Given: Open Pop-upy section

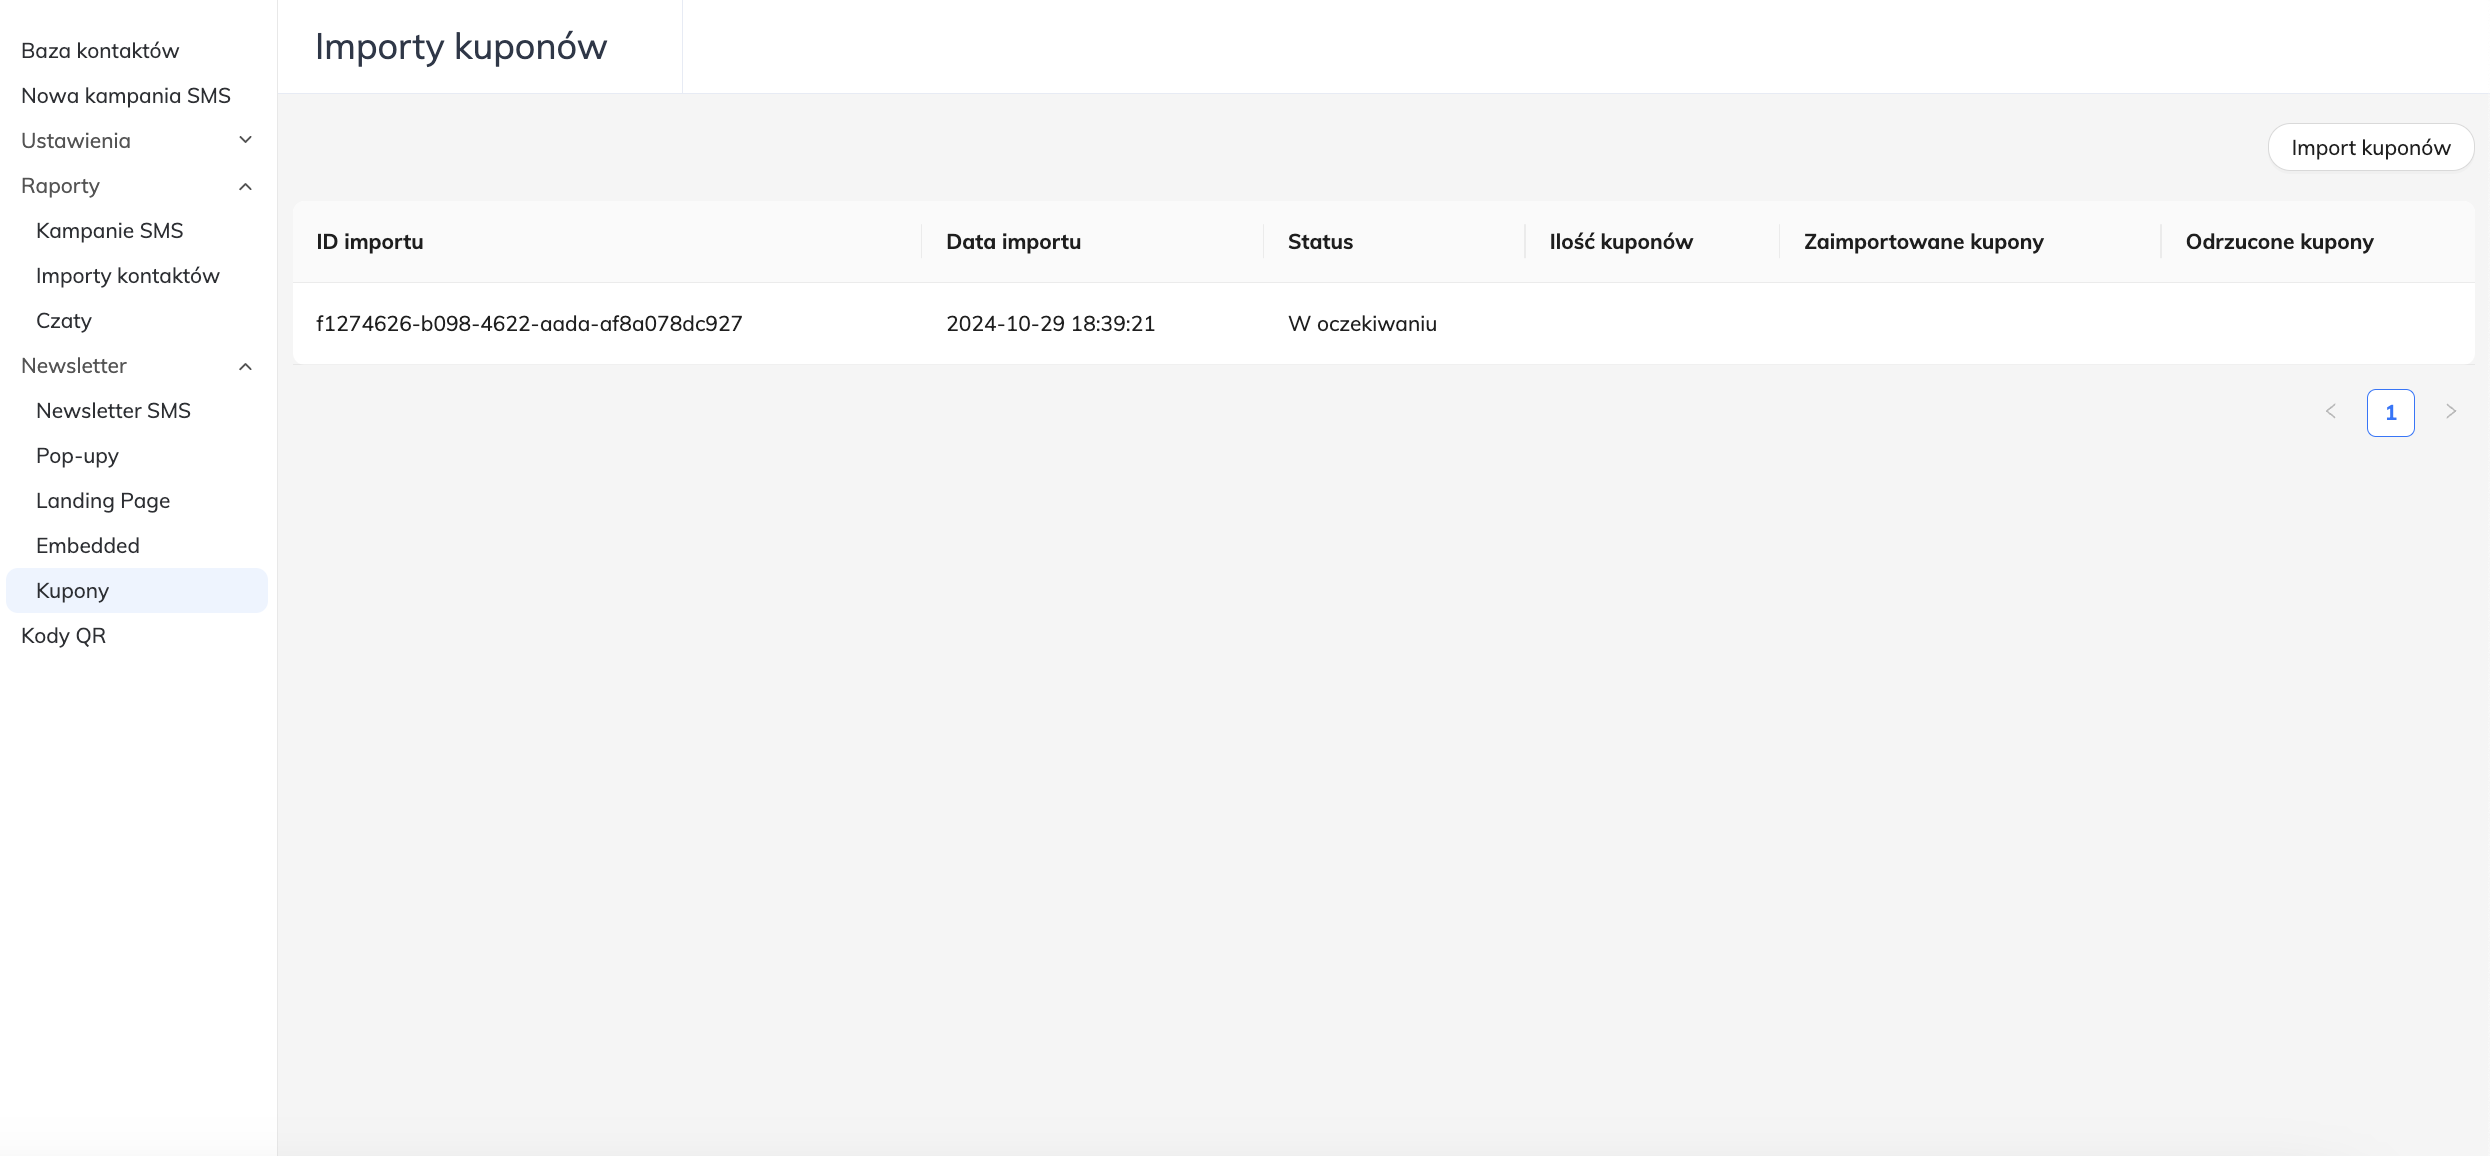Looking at the screenshot, I should [77, 456].
